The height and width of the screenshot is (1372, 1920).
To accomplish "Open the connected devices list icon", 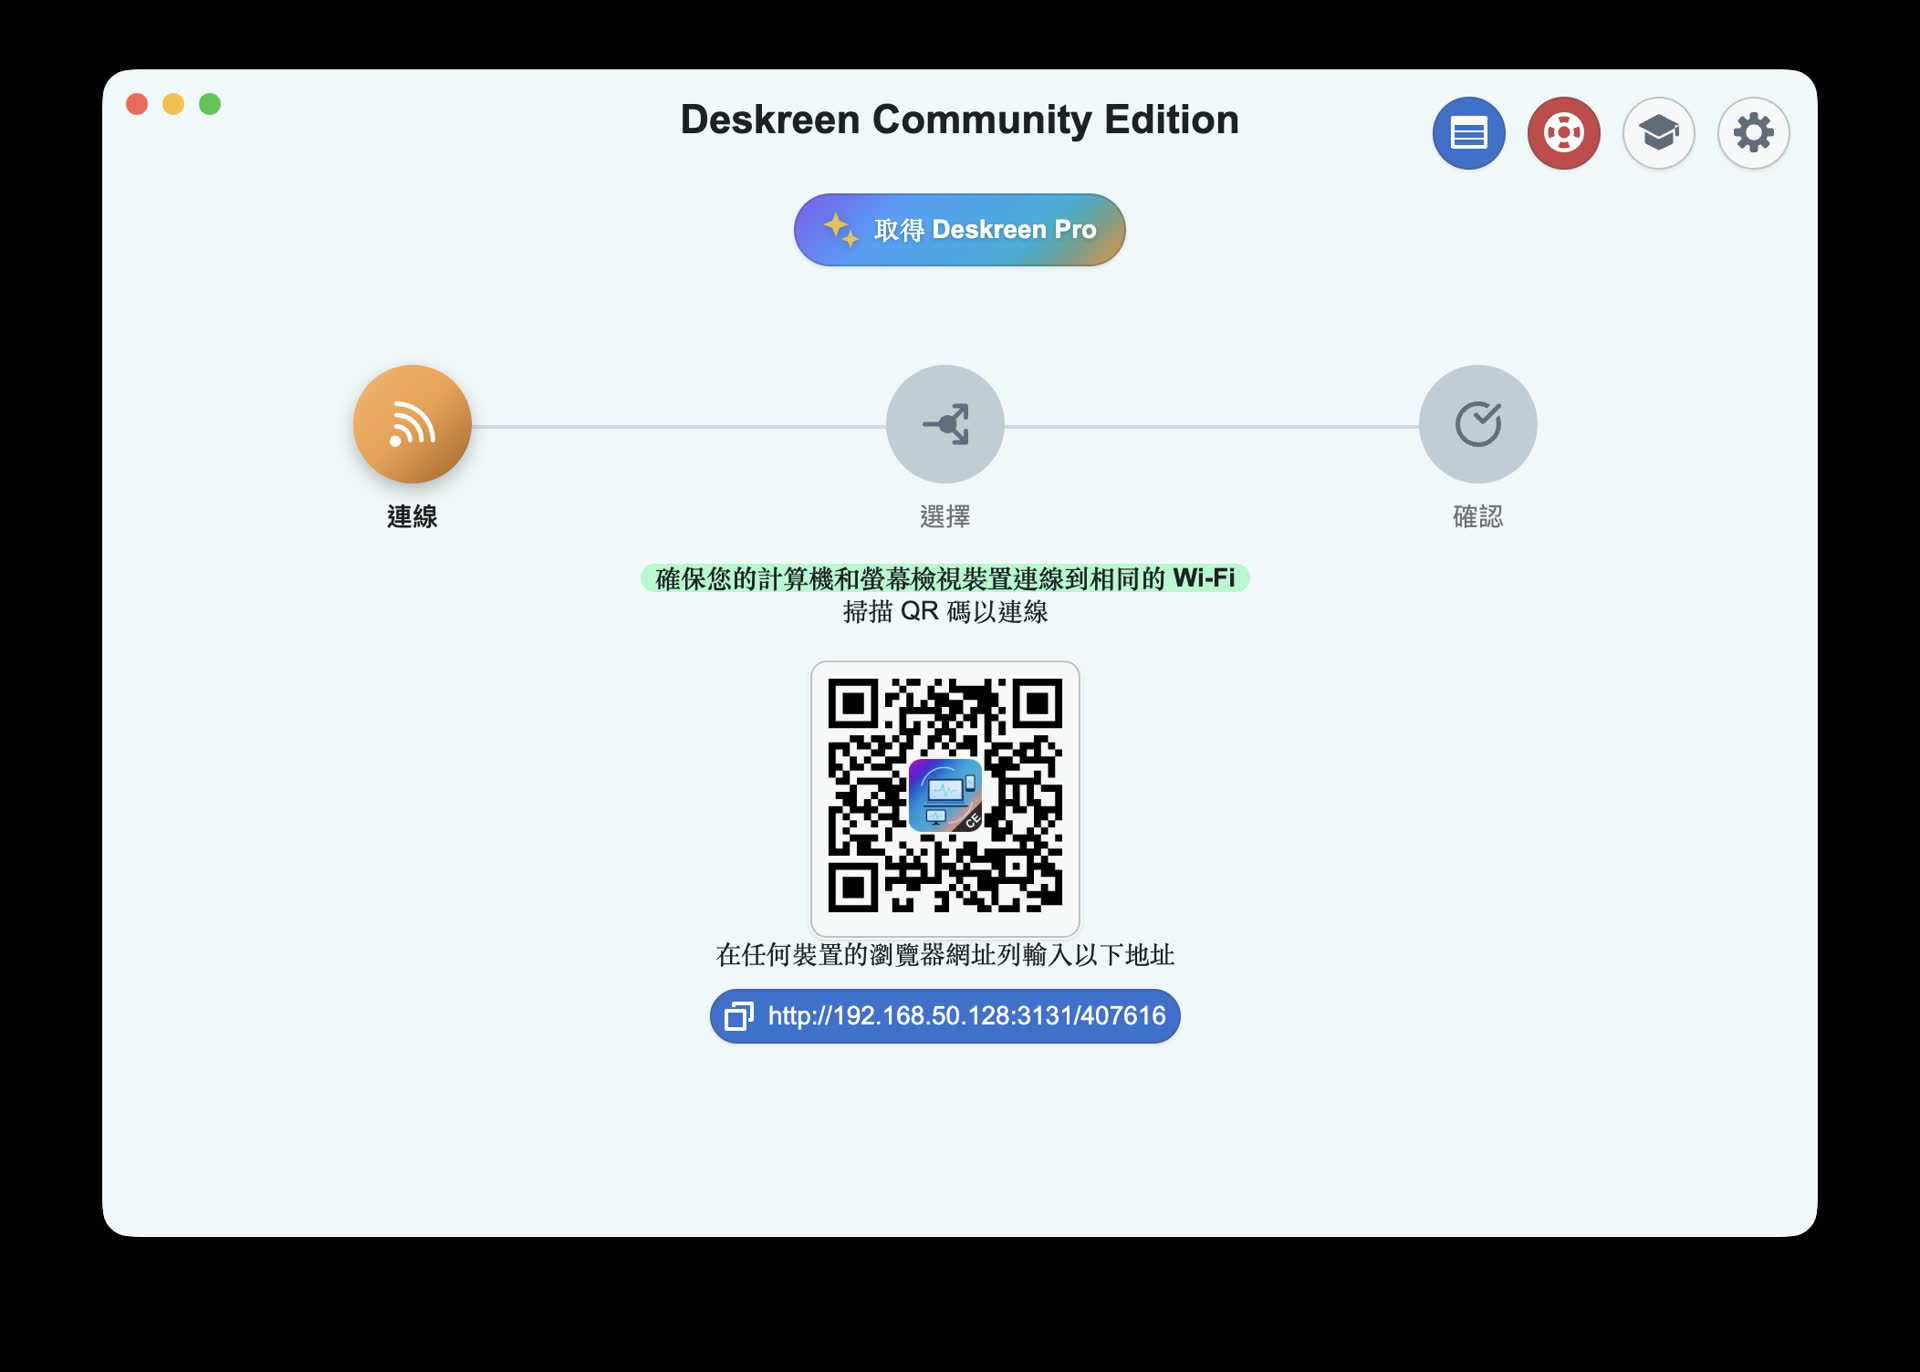I will coord(1468,133).
